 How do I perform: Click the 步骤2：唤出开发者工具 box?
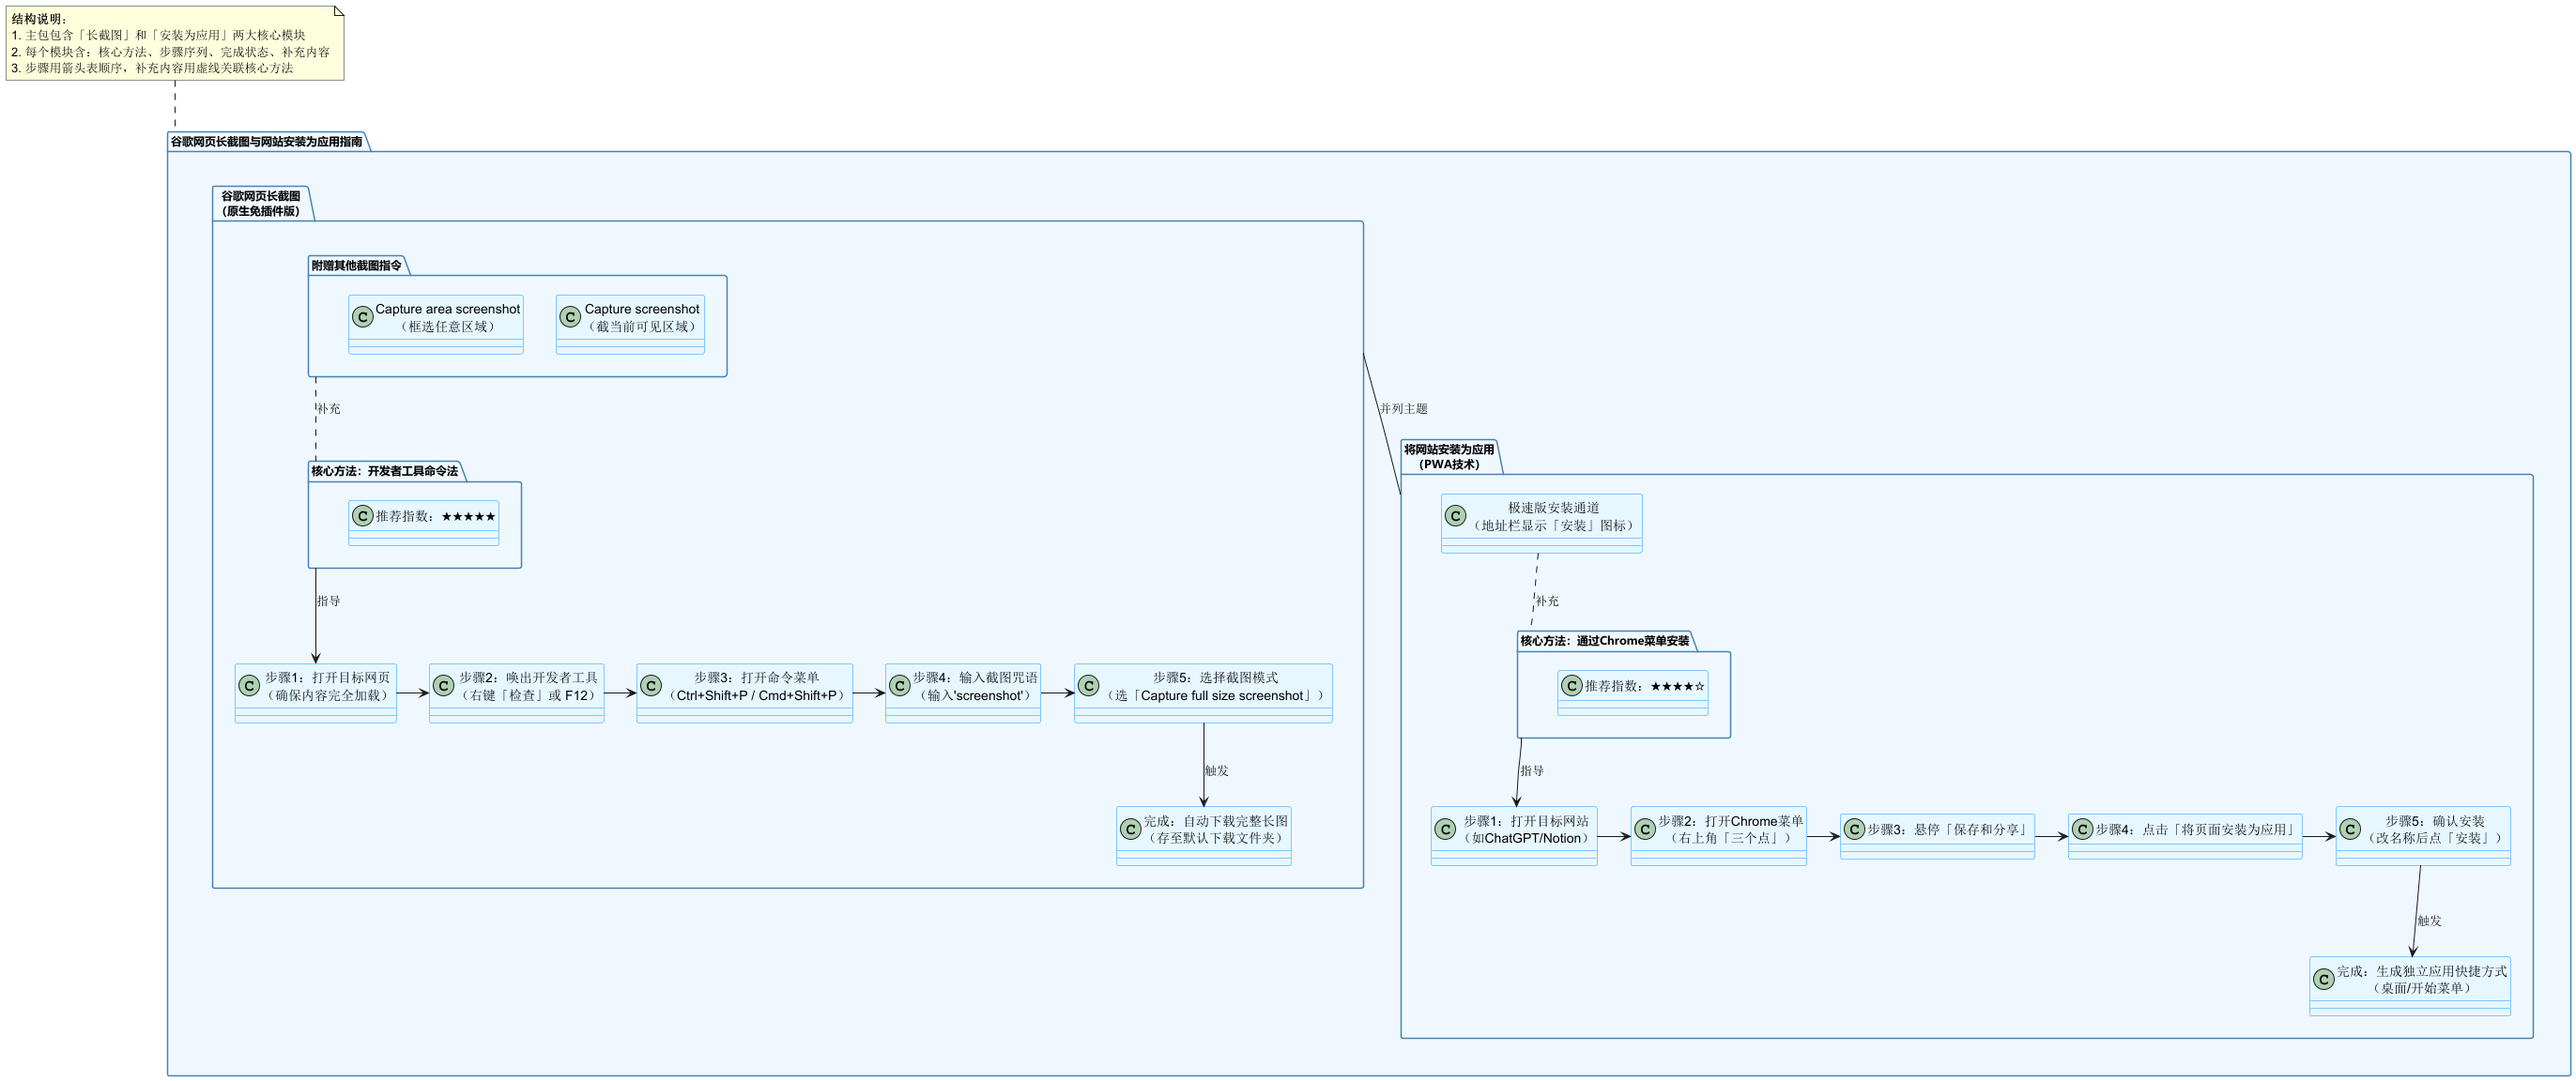[528, 687]
